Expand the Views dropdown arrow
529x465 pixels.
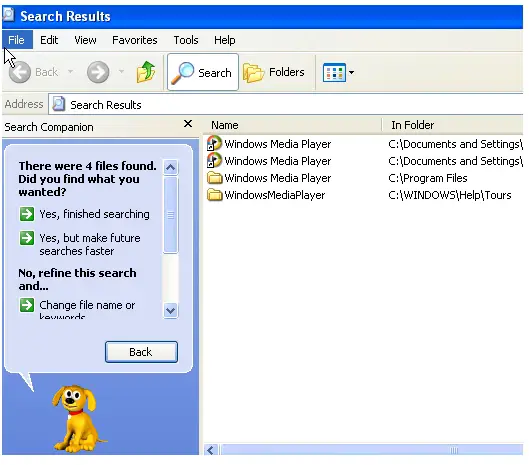pyautogui.click(x=351, y=72)
